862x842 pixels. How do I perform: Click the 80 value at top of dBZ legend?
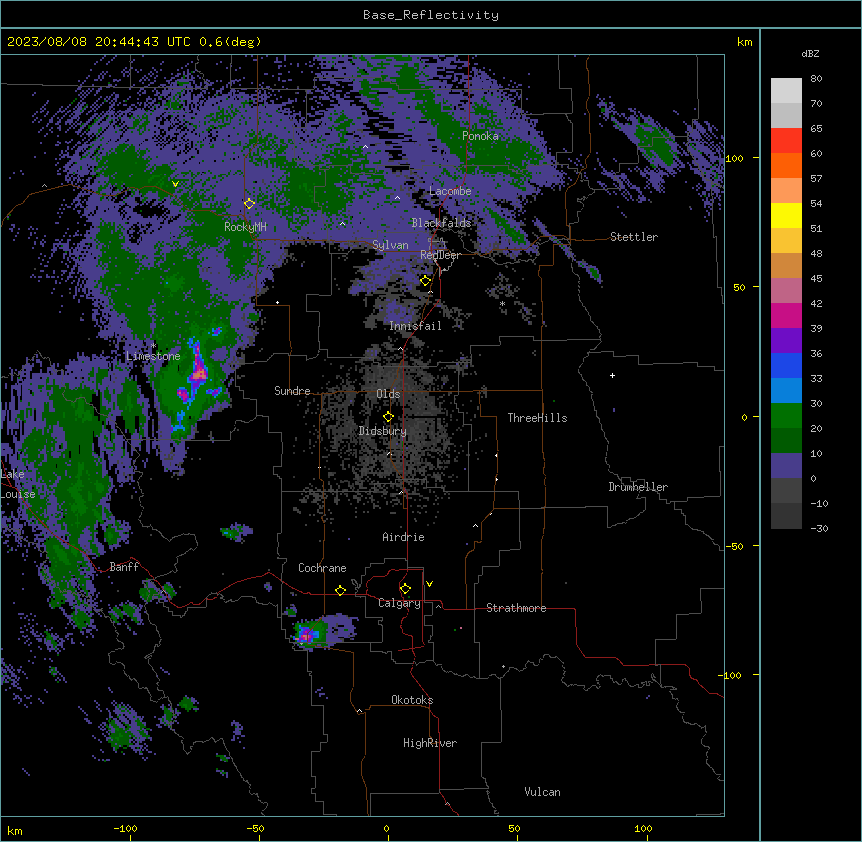pos(816,79)
